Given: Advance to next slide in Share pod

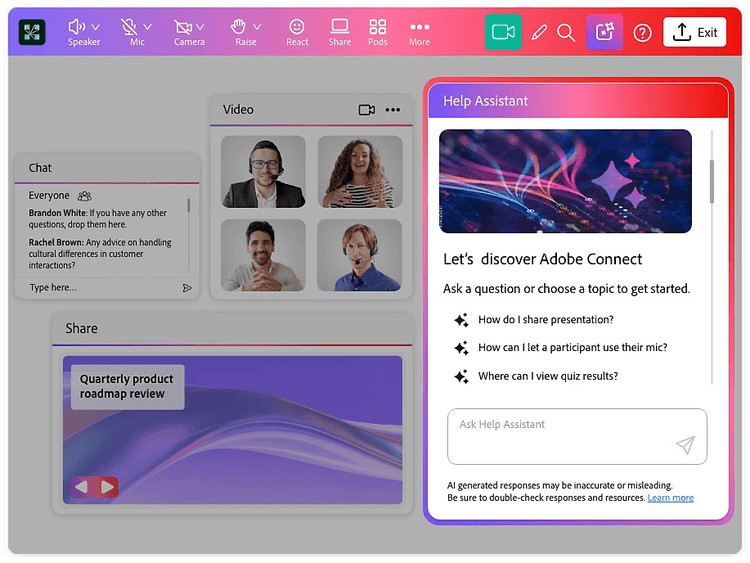Looking at the screenshot, I should coord(107,487).
